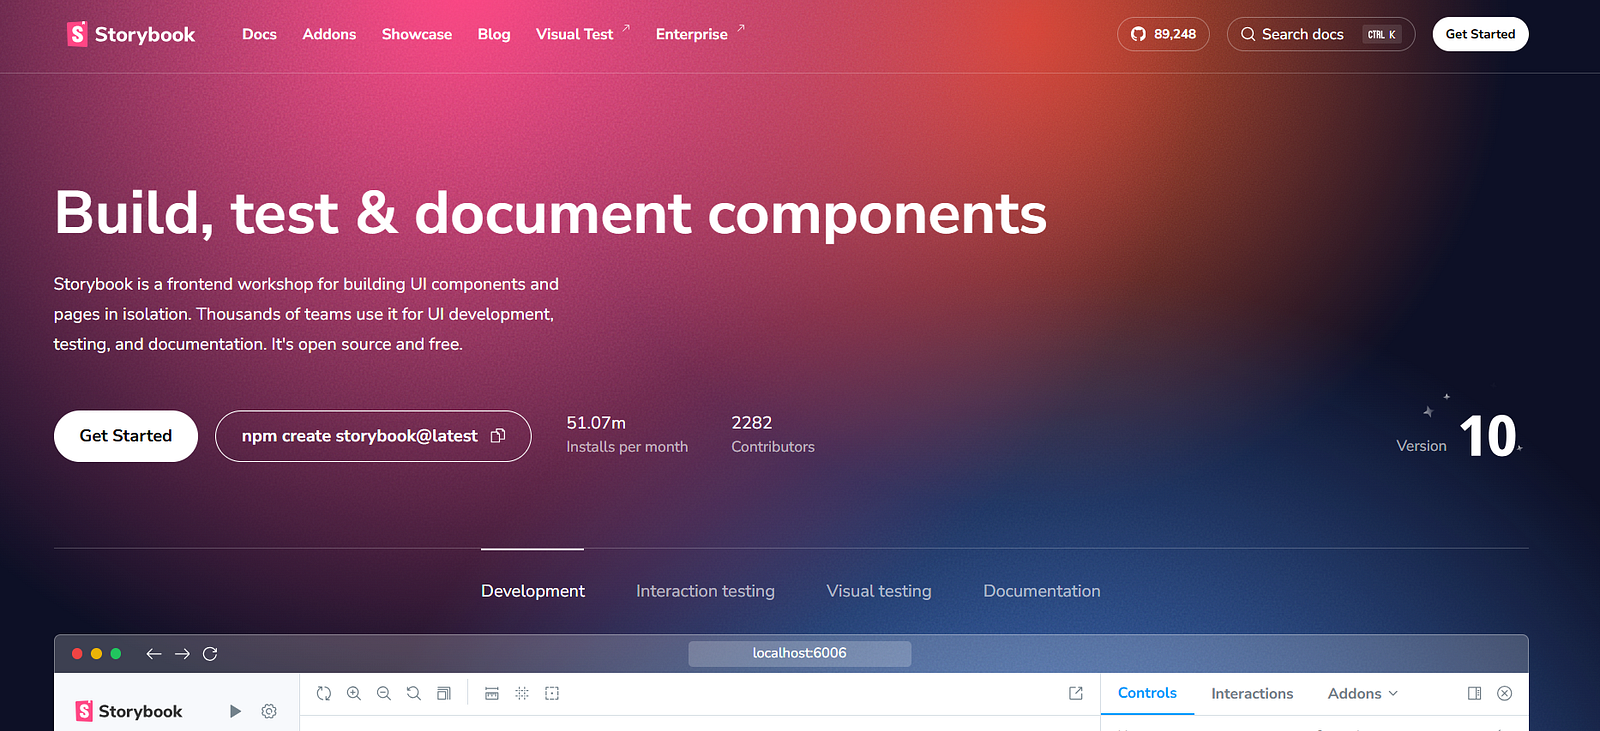This screenshot has width=1600, height=731.
Task: Click the '51.07m' installs statistic
Action: click(x=596, y=423)
